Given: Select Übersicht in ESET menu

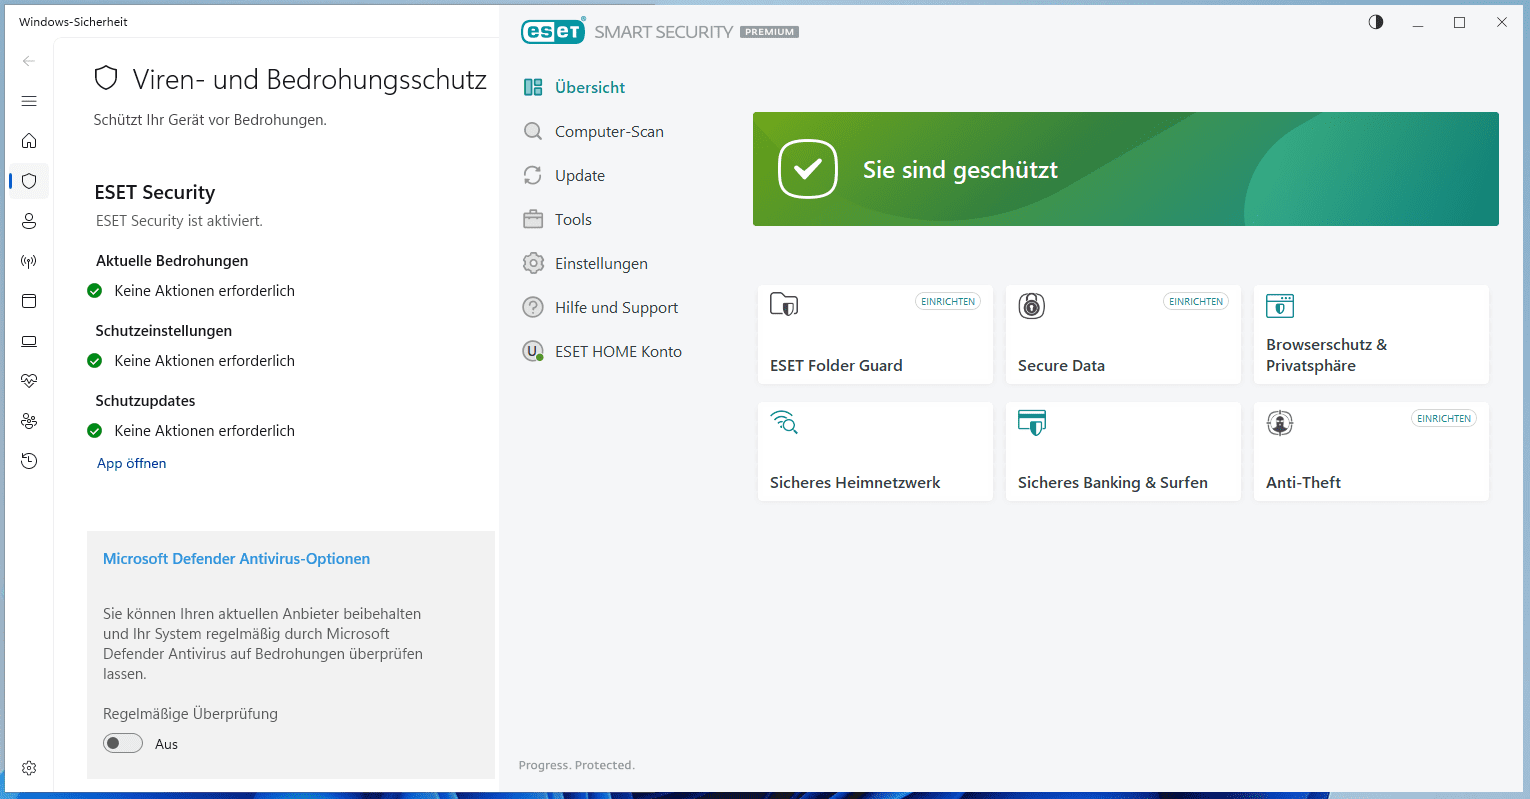Looking at the screenshot, I should point(590,87).
